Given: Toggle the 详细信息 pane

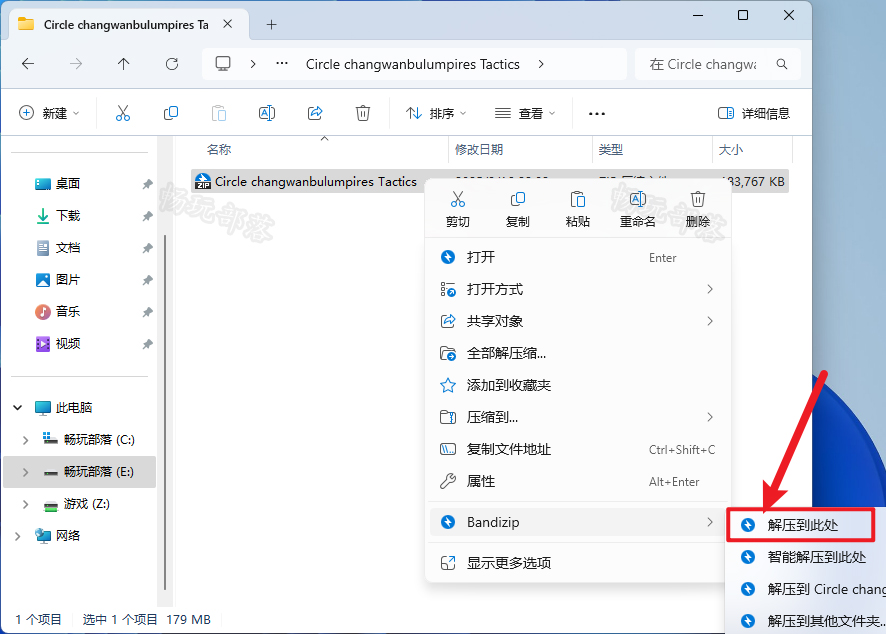Looking at the screenshot, I should click(x=754, y=113).
